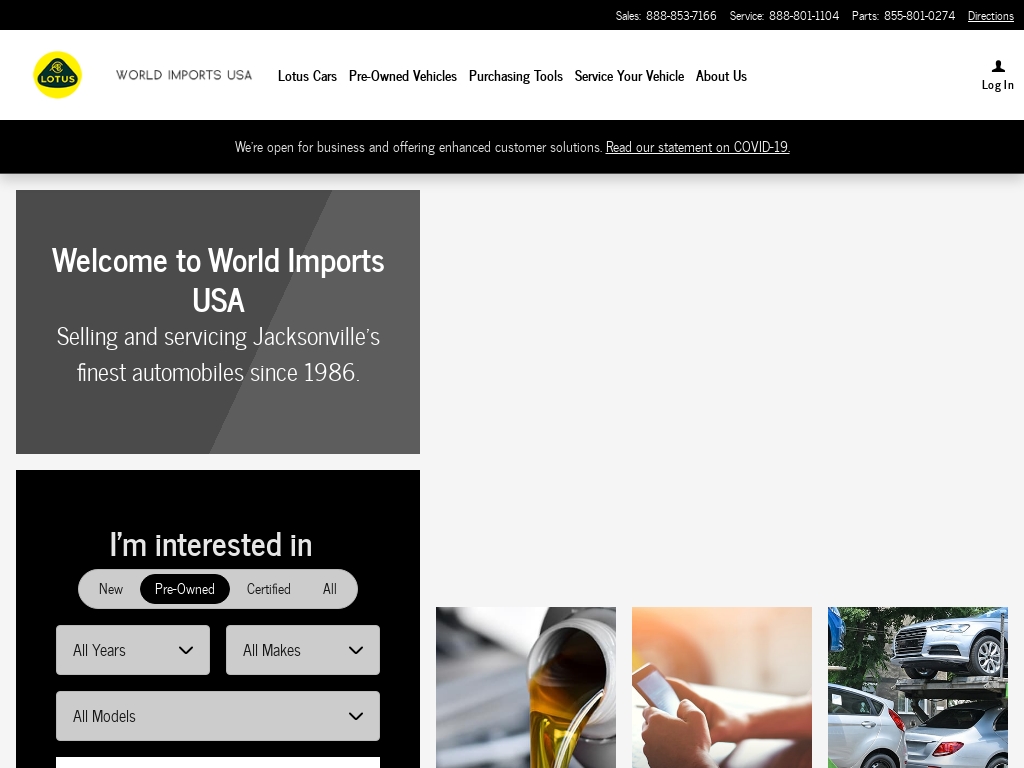Click the Lotus logo icon
This screenshot has height=768, width=1024.
point(57,75)
